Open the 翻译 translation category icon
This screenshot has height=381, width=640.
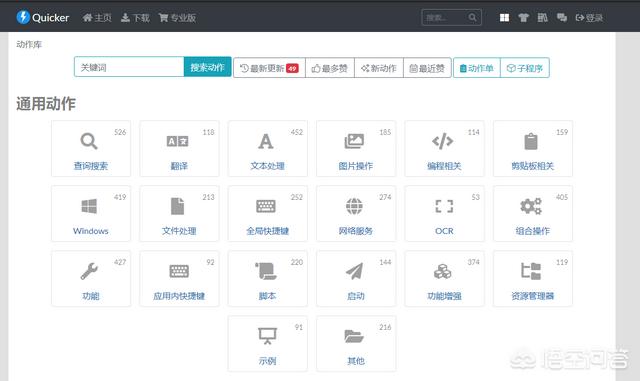[x=178, y=141]
